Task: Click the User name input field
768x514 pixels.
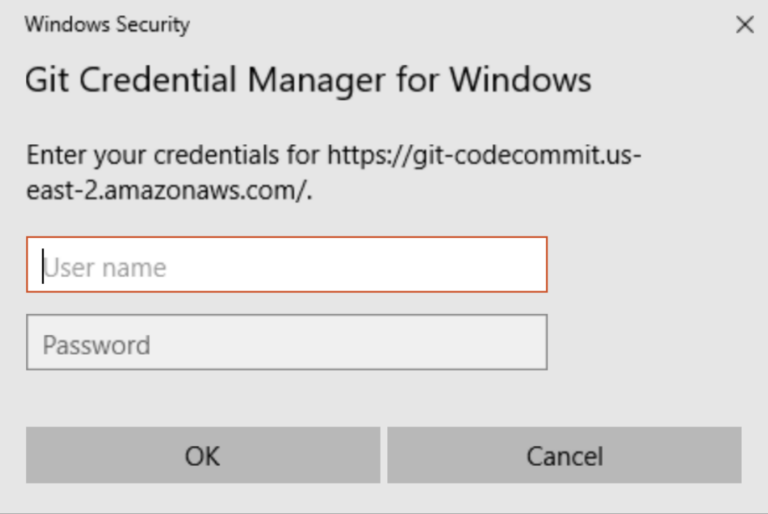Action: coord(286,265)
